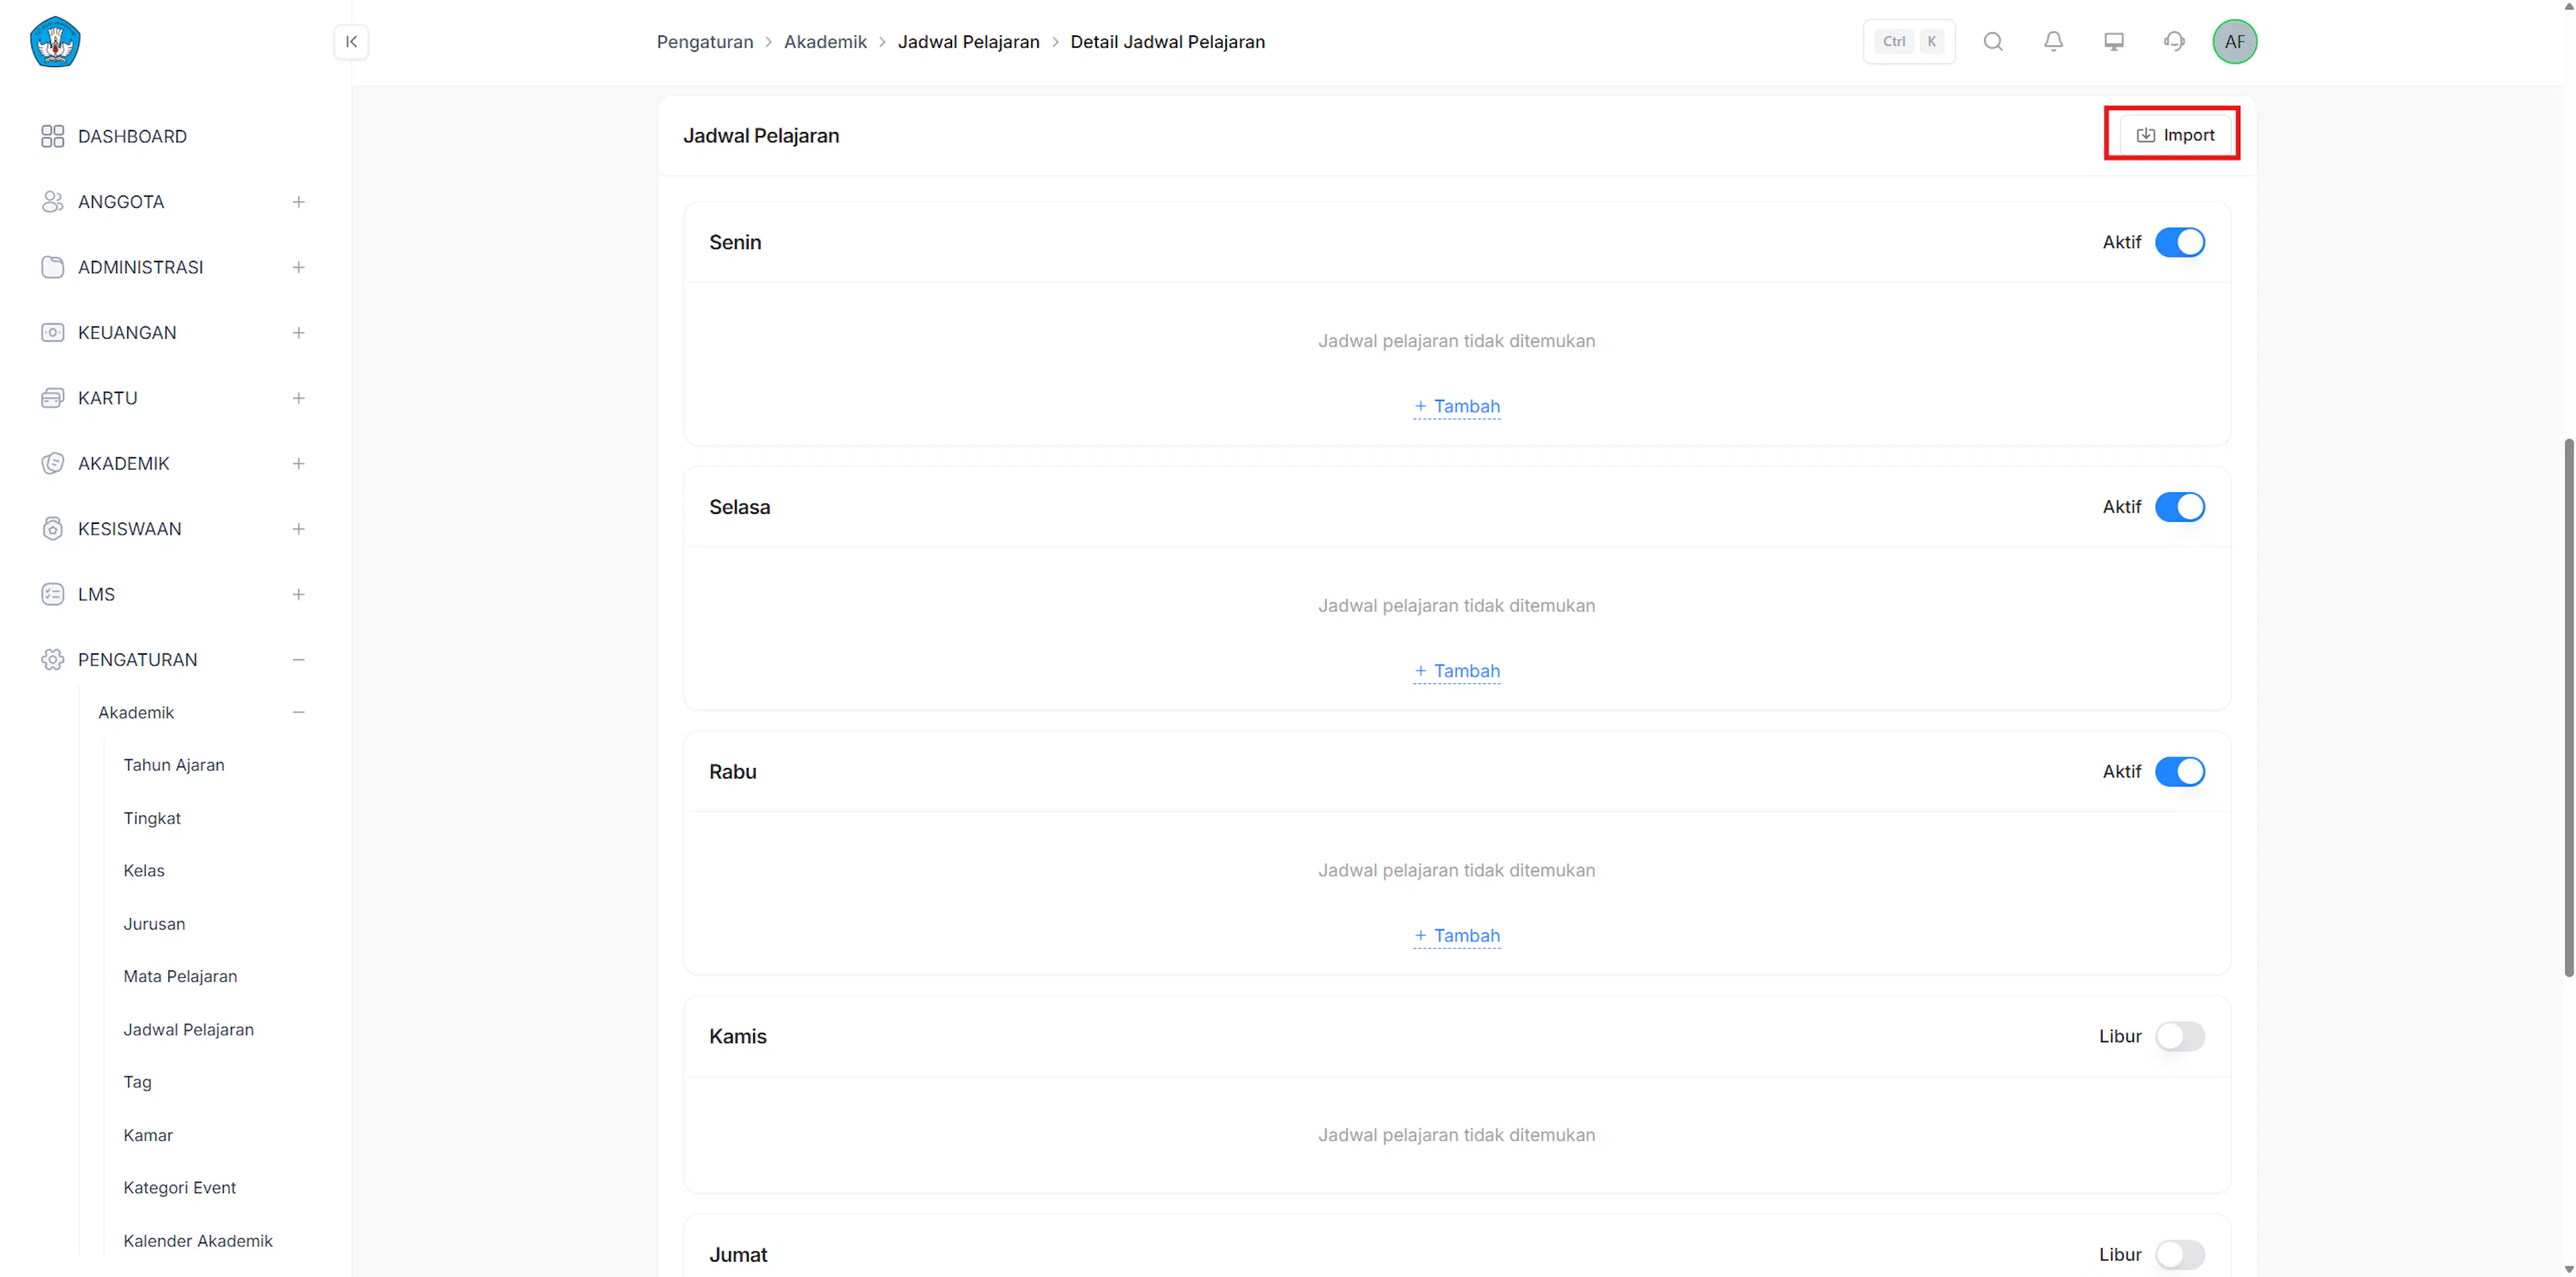Viewport: 2576px width, 1277px height.
Task: Click the Kesiswaan badge icon
Action: pyautogui.click(x=53, y=529)
